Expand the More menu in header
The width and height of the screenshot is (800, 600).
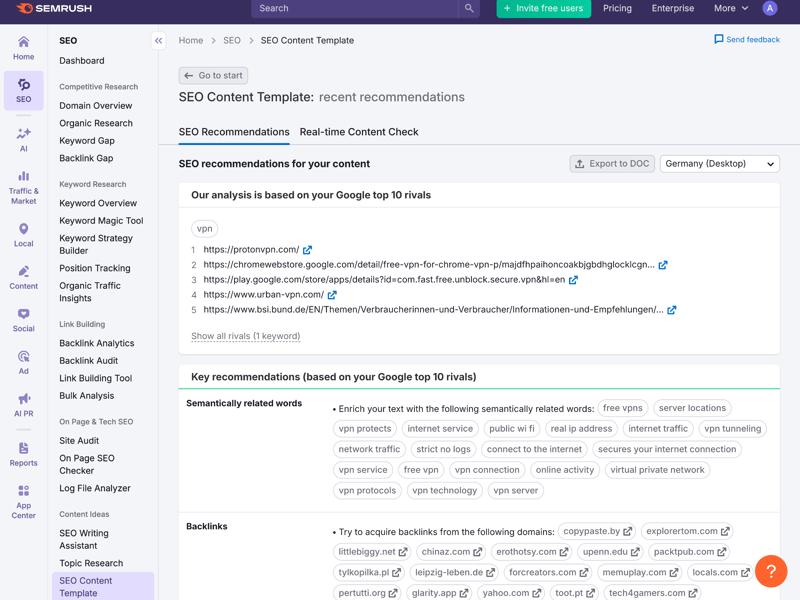(x=731, y=9)
